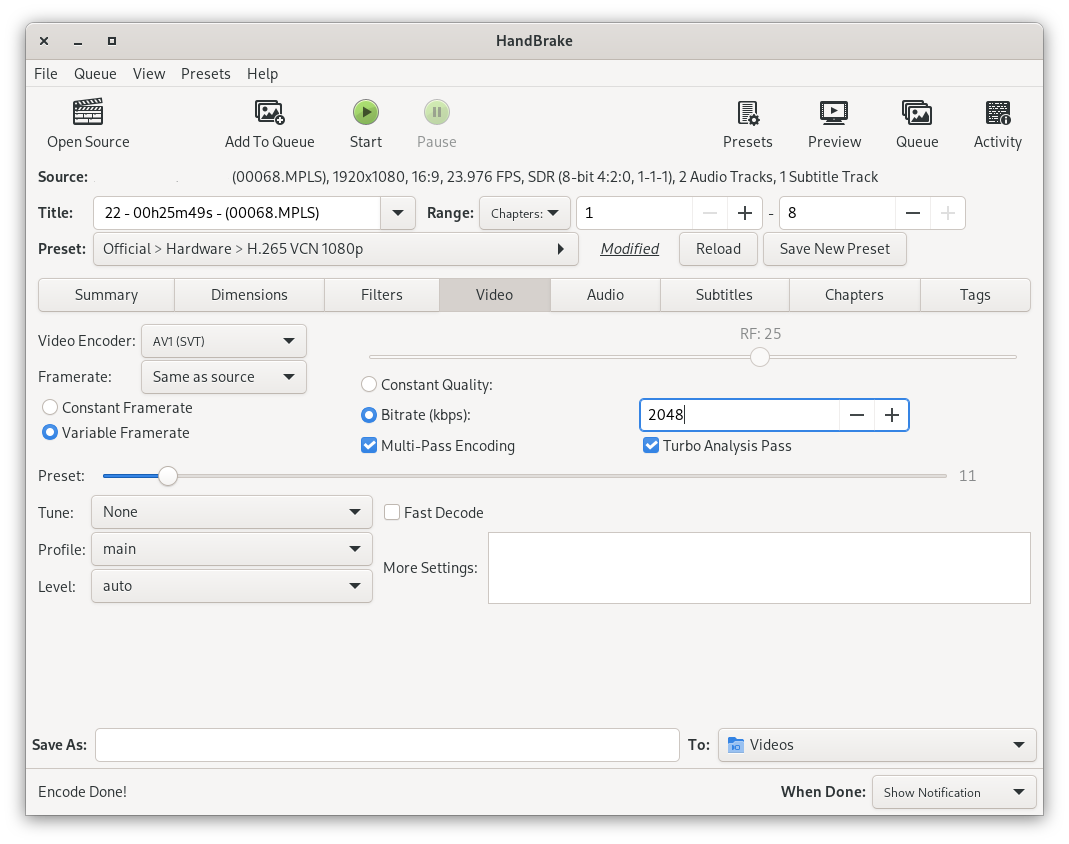Image resolution: width=1069 pixels, height=844 pixels.
Task: Open the Presets toolbar icon
Action: click(747, 112)
